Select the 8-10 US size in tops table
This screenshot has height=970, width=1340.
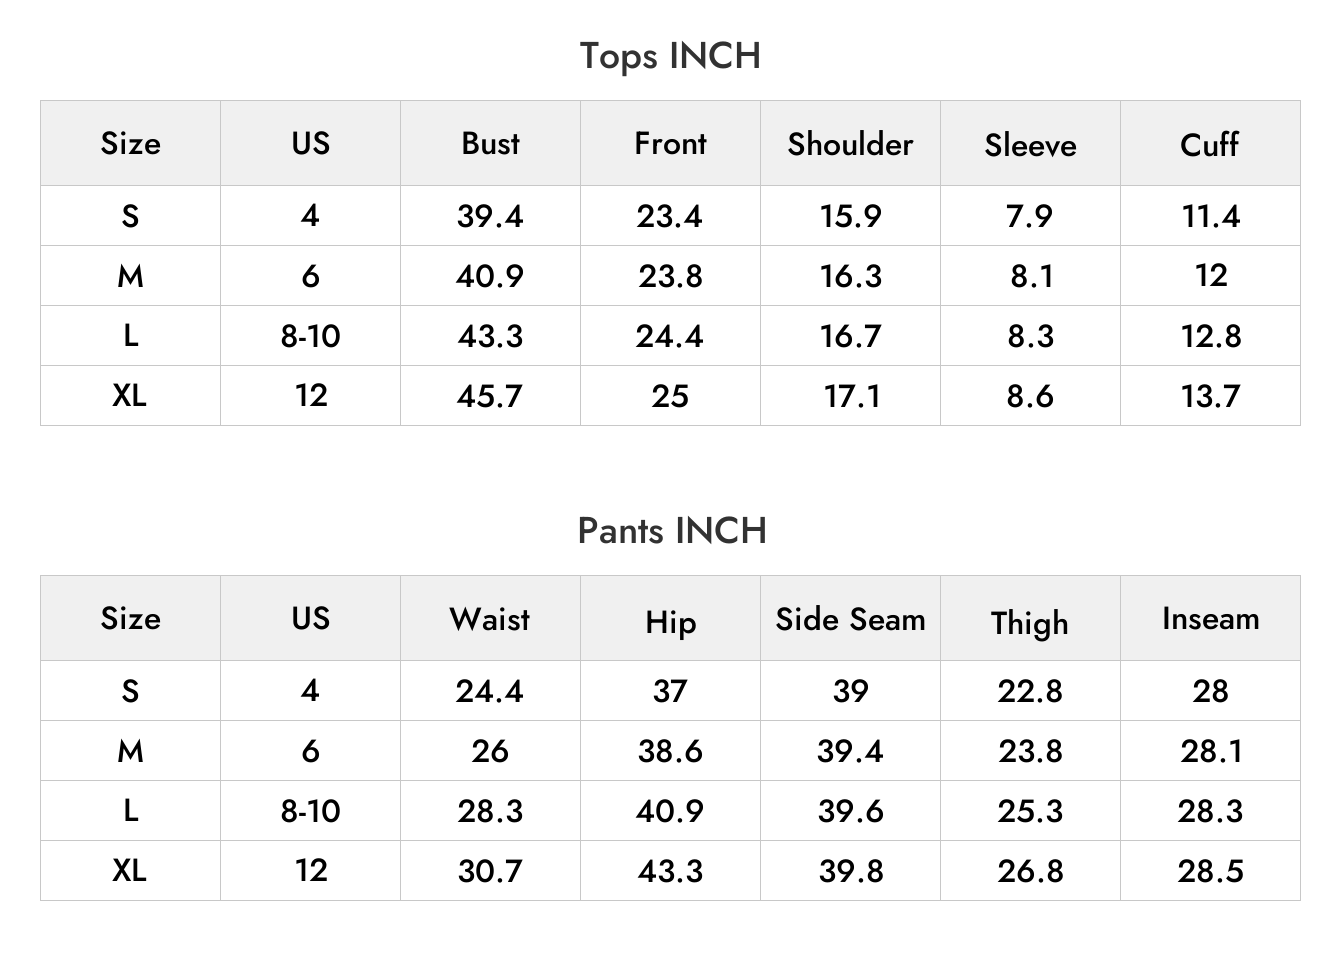(310, 336)
